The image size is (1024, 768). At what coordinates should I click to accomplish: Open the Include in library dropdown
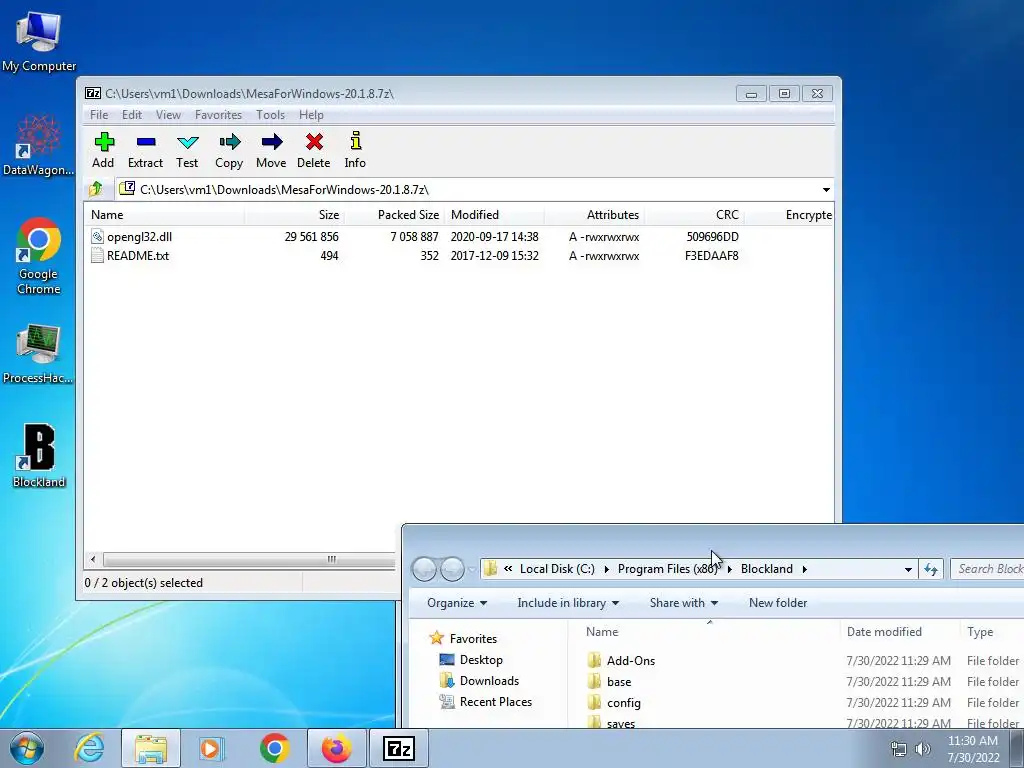click(x=568, y=603)
